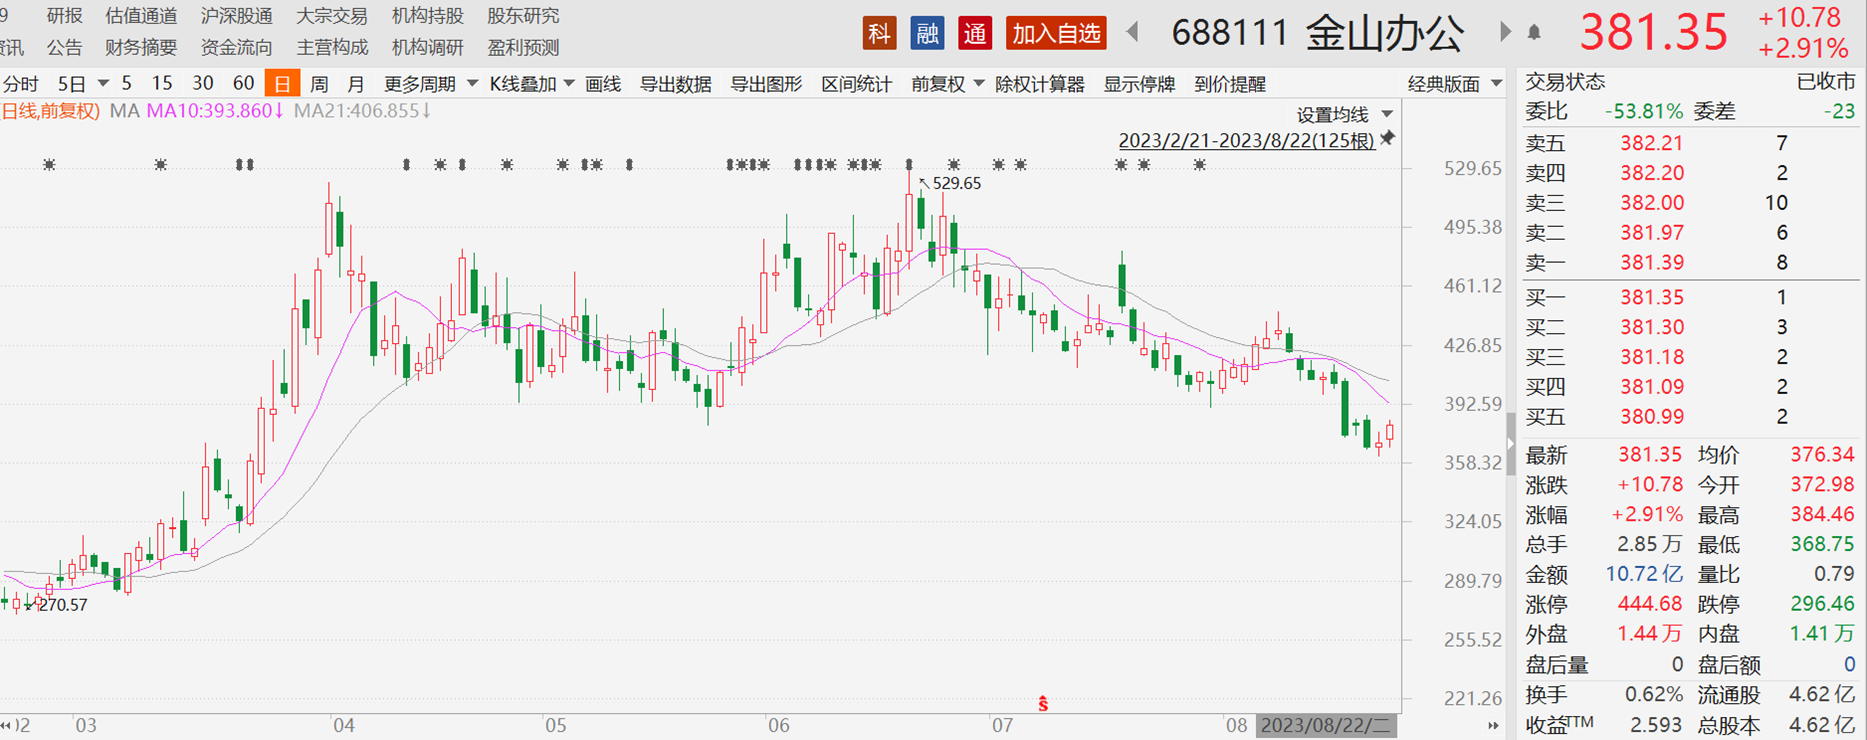Open the 更多周期 dropdown
1867x740 pixels.
tap(430, 84)
